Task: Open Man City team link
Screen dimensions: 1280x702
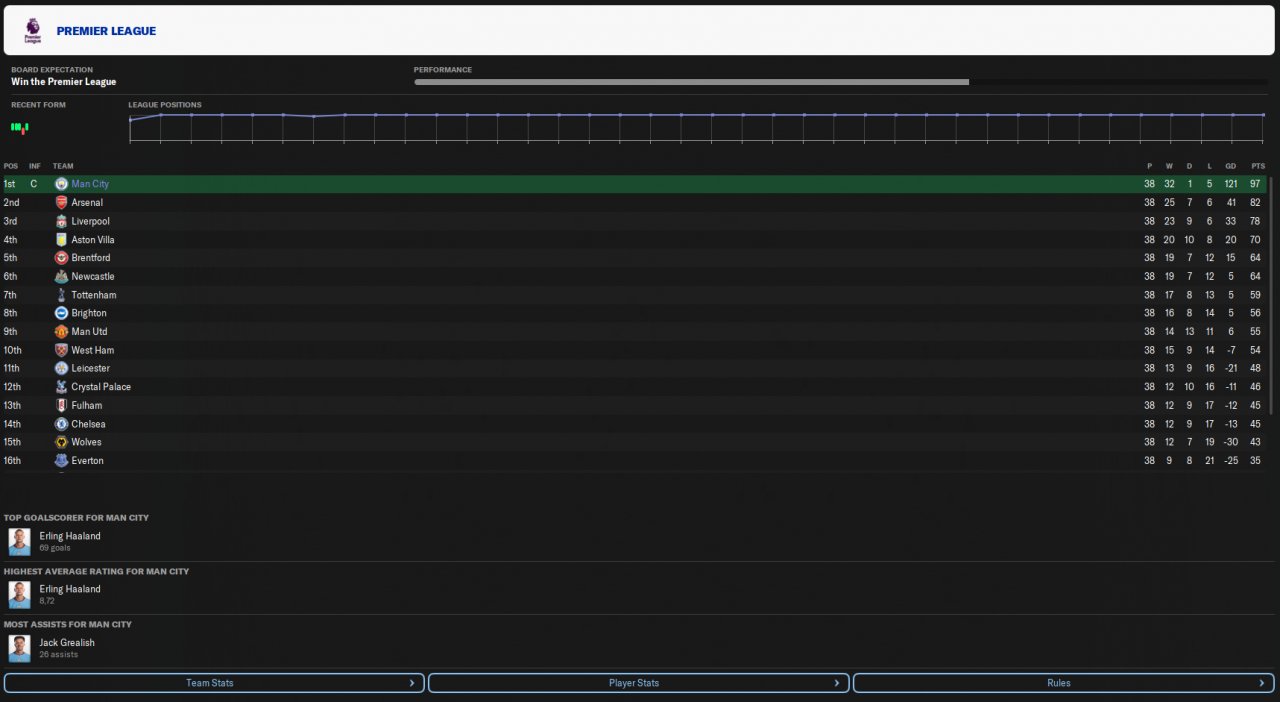Action: click(90, 184)
